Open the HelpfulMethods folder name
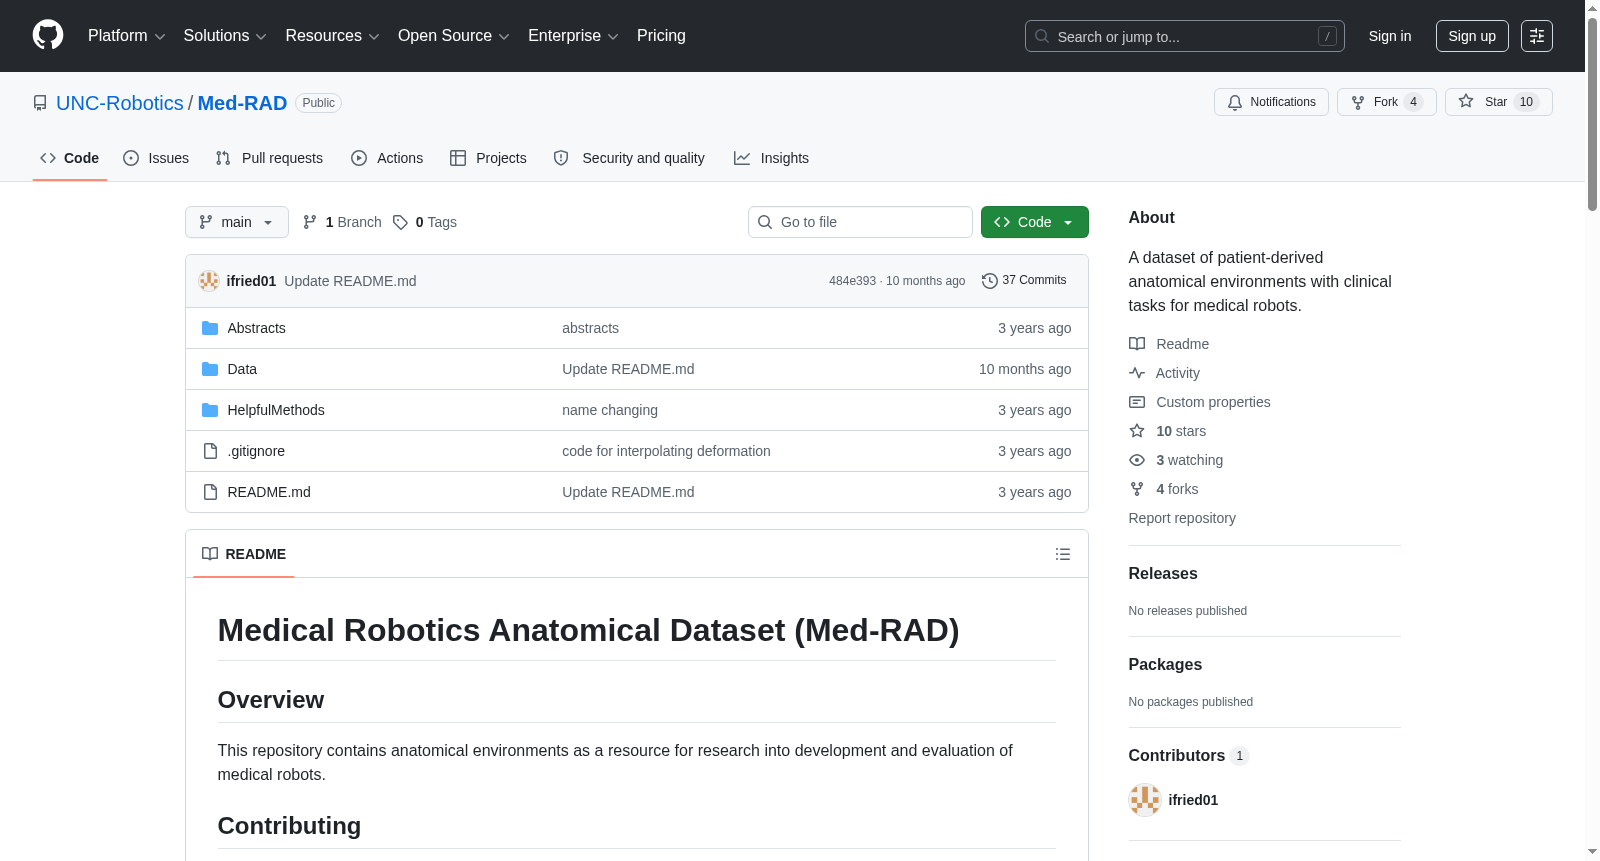Image resolution: width=1600 pixels, height=861 pixels. 276,410
